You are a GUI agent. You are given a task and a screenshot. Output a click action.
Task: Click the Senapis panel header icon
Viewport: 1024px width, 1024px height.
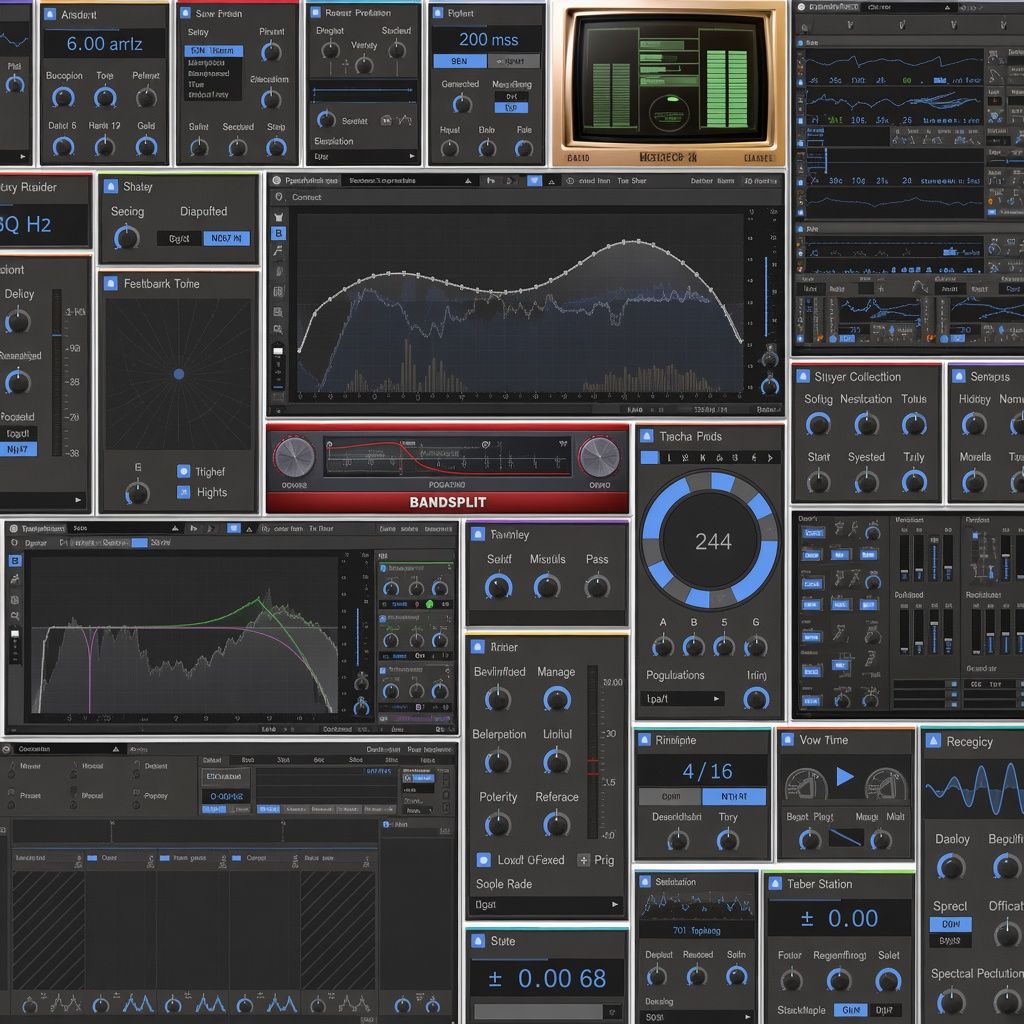959,376
